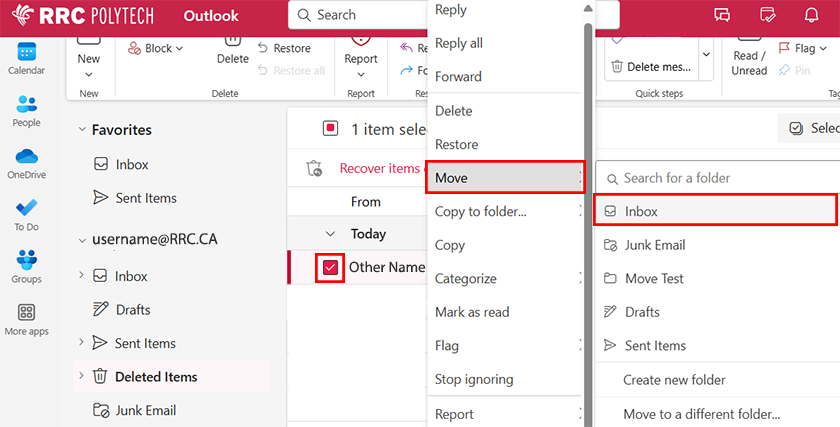Click Create new folder option
Viewport: 840px width, 427px height.
pos(674,380)
